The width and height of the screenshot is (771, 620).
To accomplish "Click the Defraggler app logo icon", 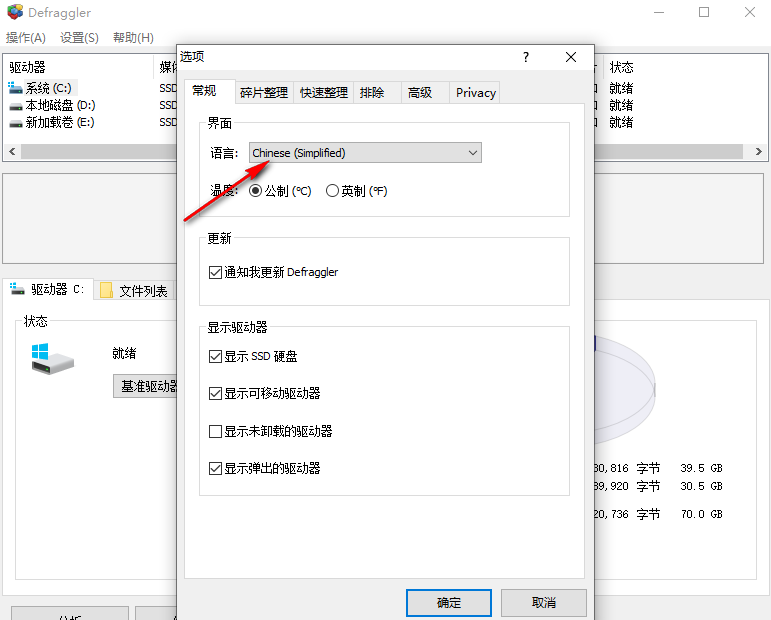I will point(15,12).
